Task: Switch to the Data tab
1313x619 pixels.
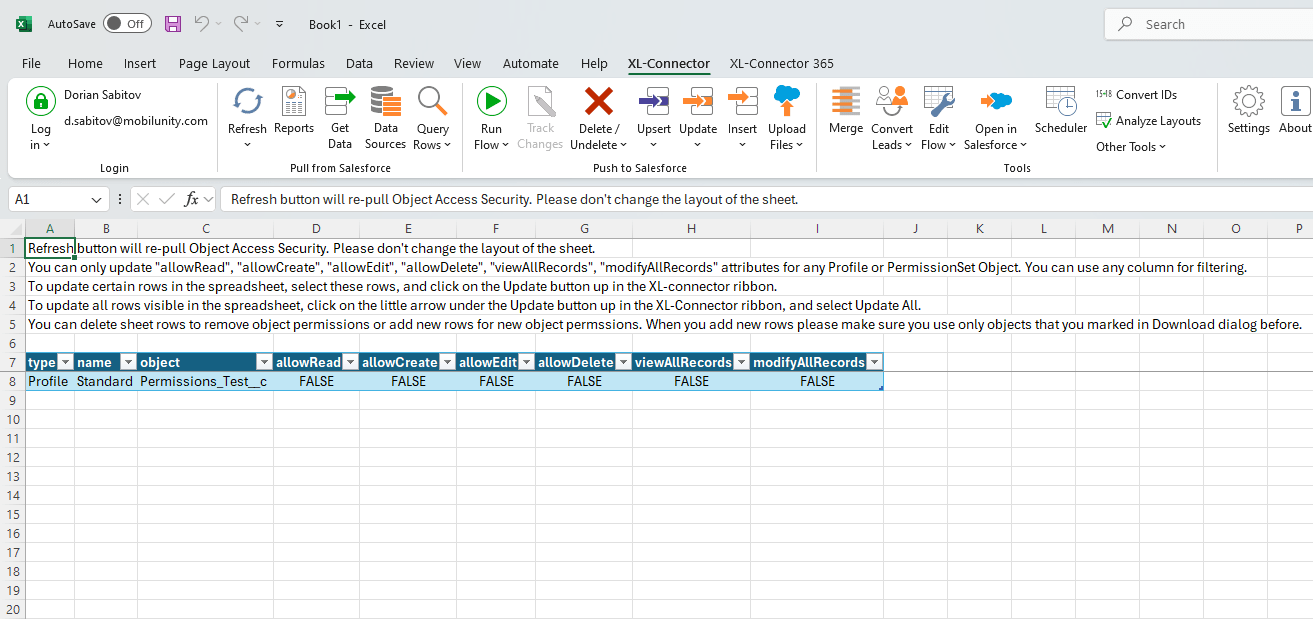Action: 359,63
